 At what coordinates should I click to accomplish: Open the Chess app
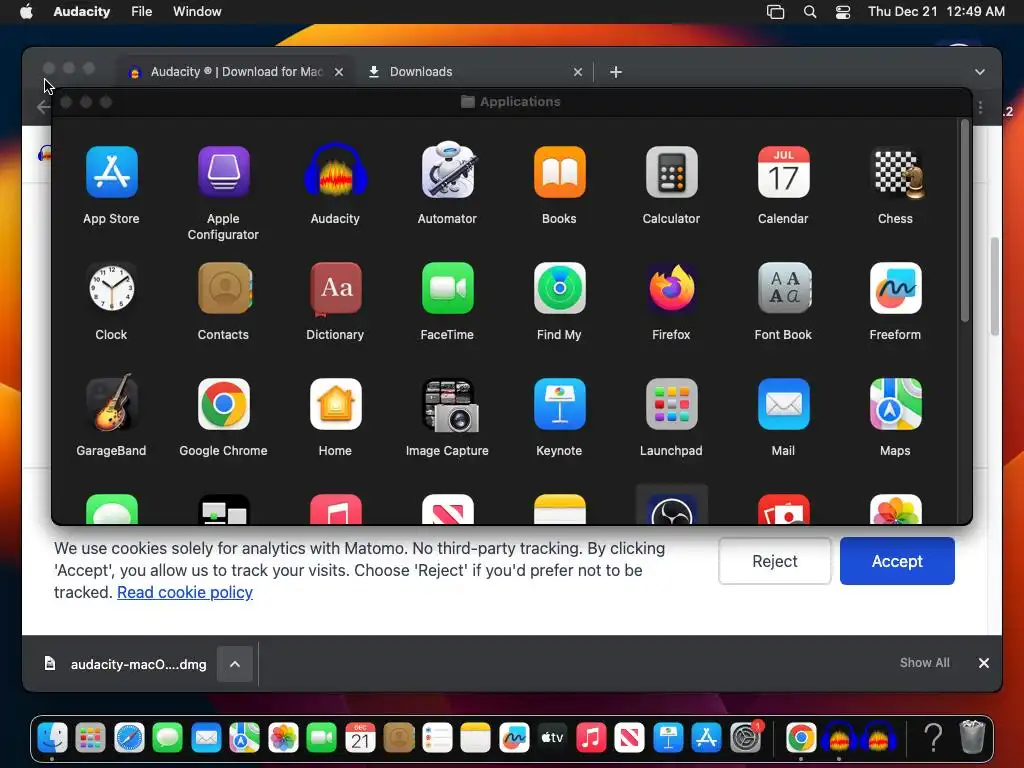896,173
